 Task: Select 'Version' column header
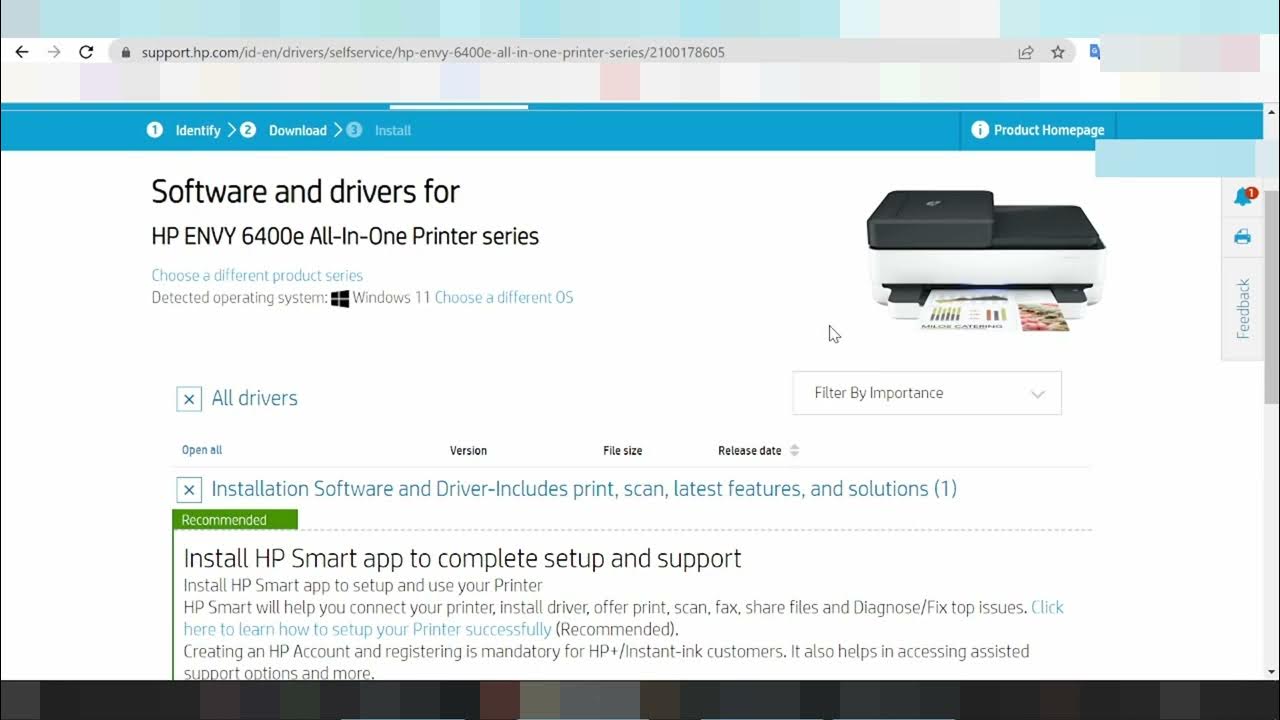pyautogui.click(x=468, y=450)
